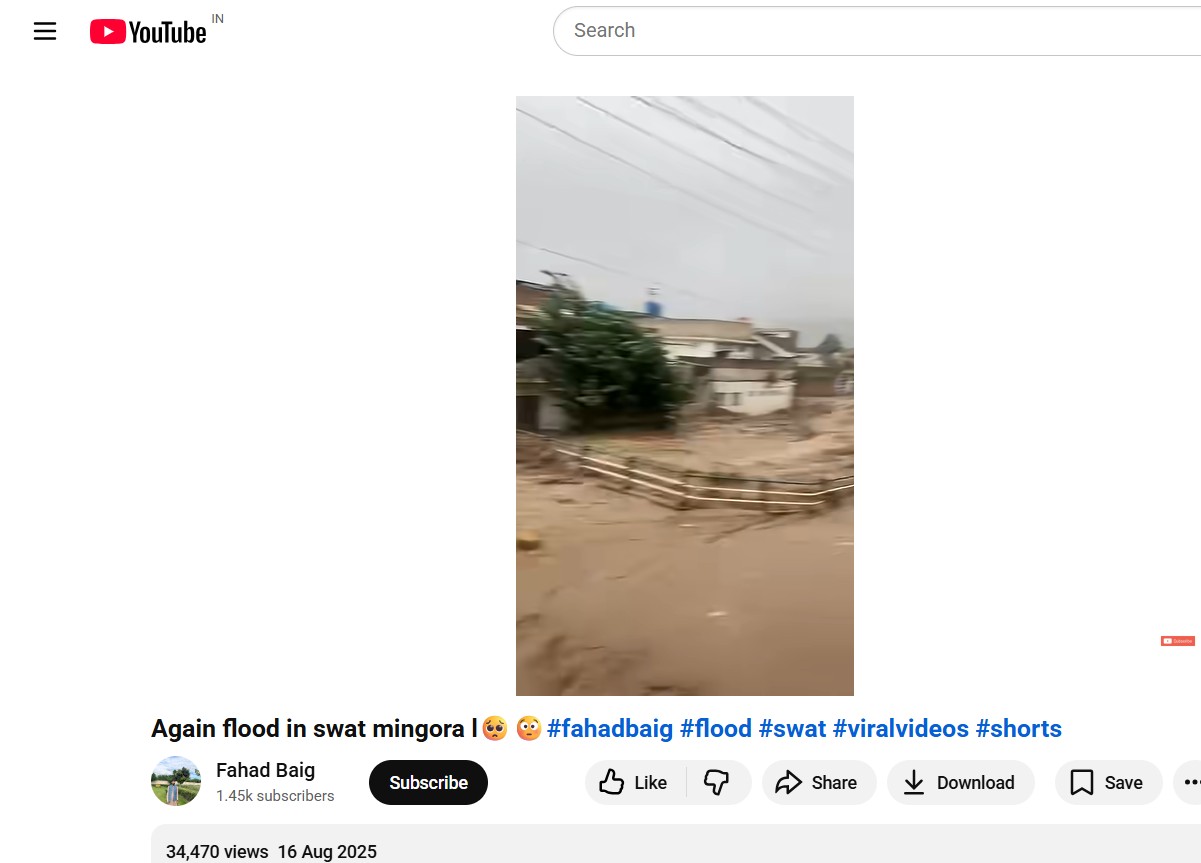Dislike the video with thumbs down
This screenshot has height=863, width=1201.
(717, 783)
